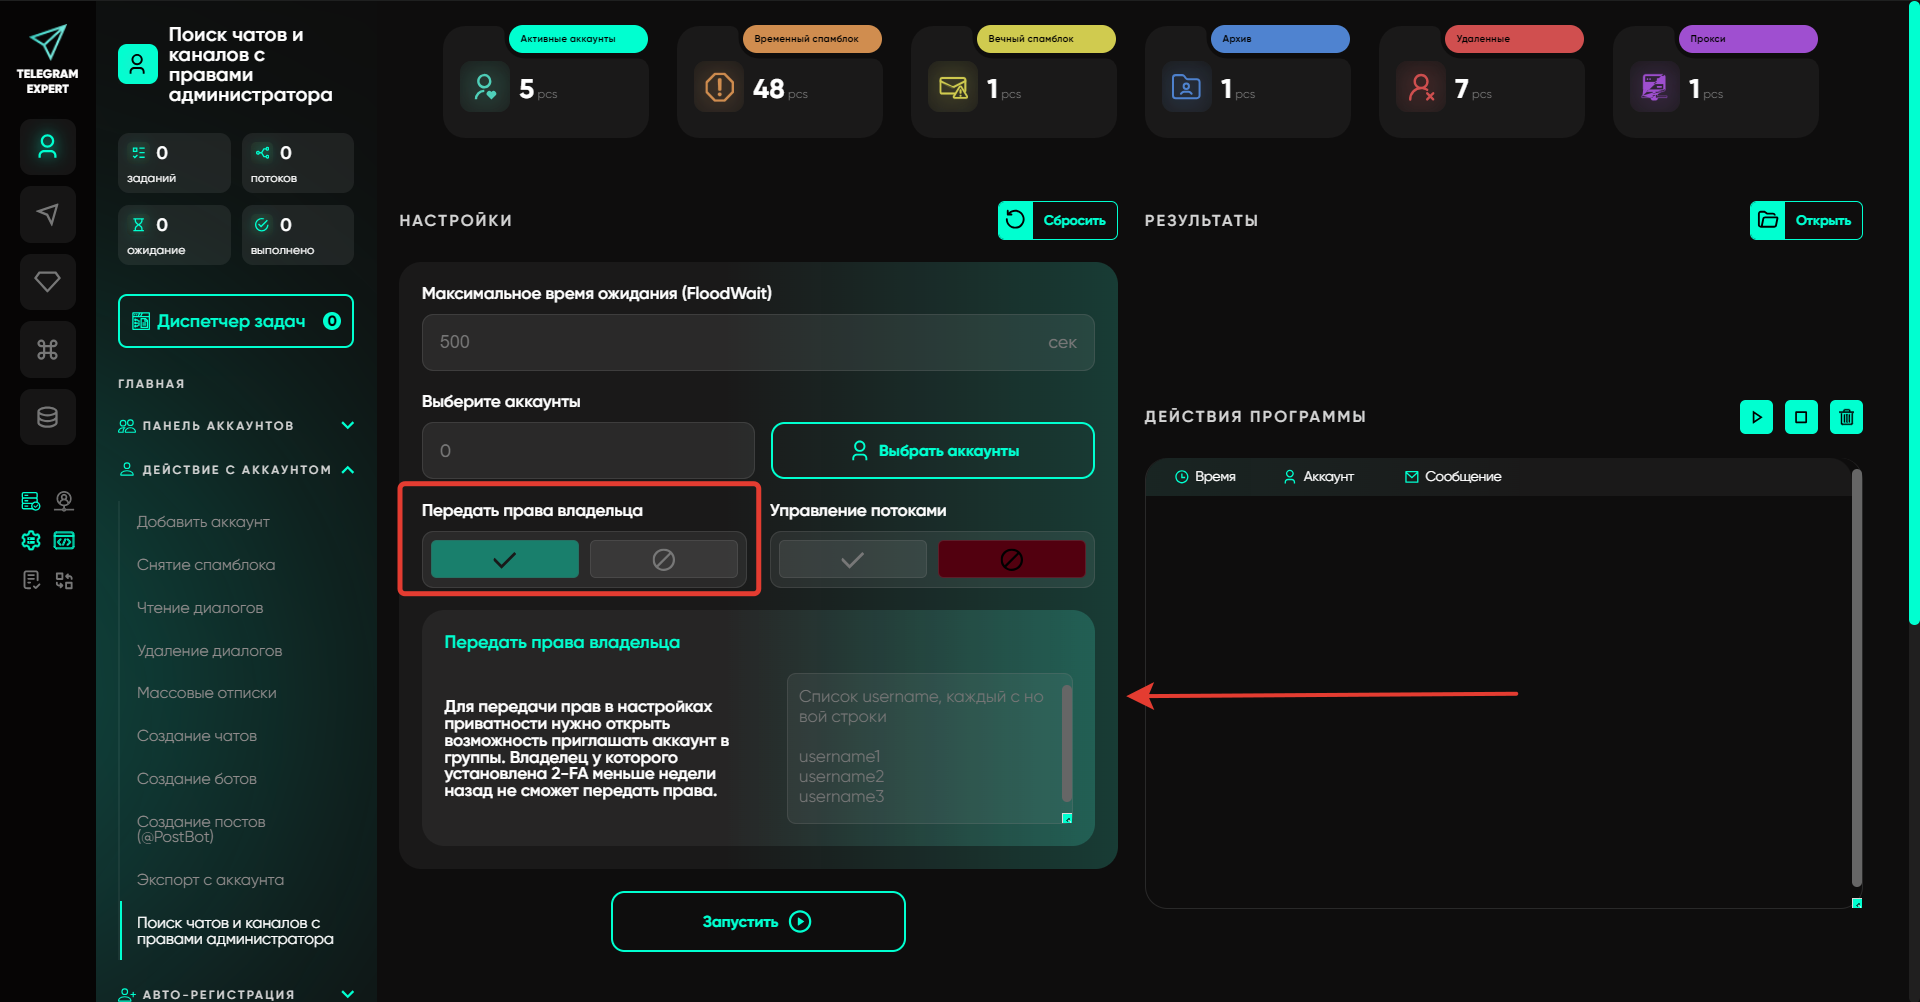Click the paper plane icon in left sidebar

47,214
